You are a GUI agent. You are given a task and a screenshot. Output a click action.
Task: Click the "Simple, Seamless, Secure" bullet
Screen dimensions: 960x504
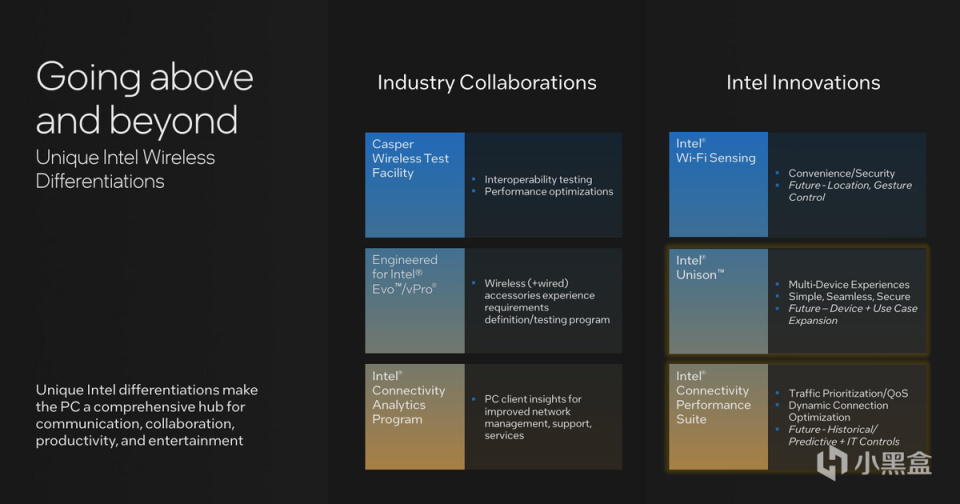tap(849, 296)
